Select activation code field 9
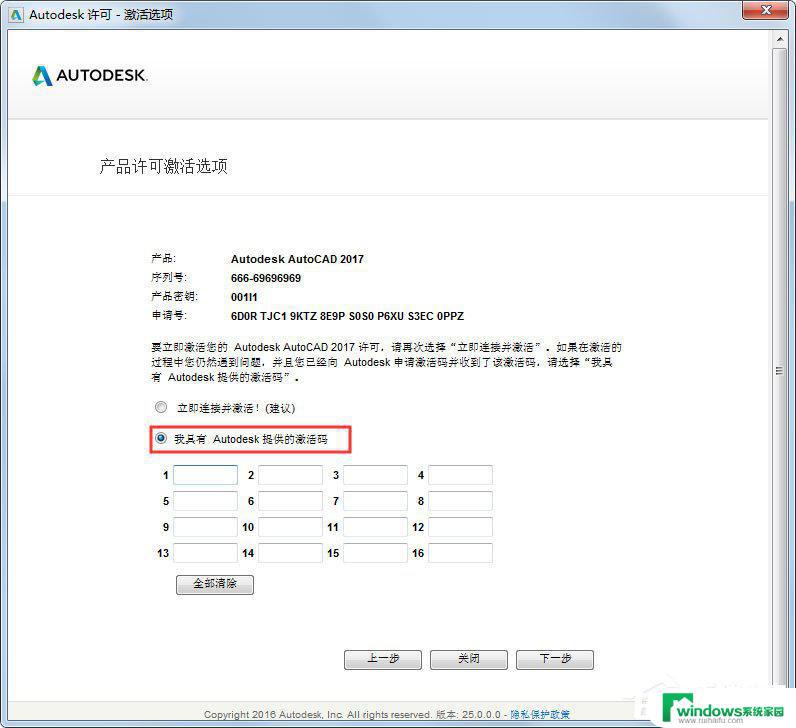Viewport: 796px width, 728px height. [x=206, y=527]
